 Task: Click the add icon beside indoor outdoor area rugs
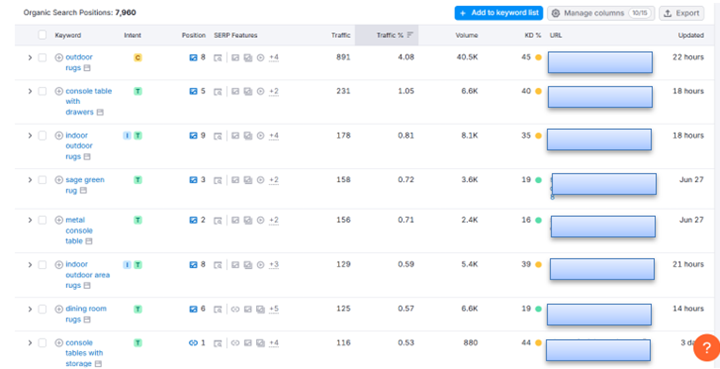(x=59, y=264)
